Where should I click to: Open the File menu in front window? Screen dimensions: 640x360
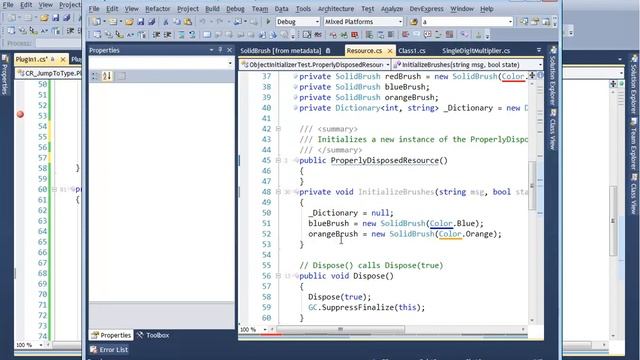point(94,9)
